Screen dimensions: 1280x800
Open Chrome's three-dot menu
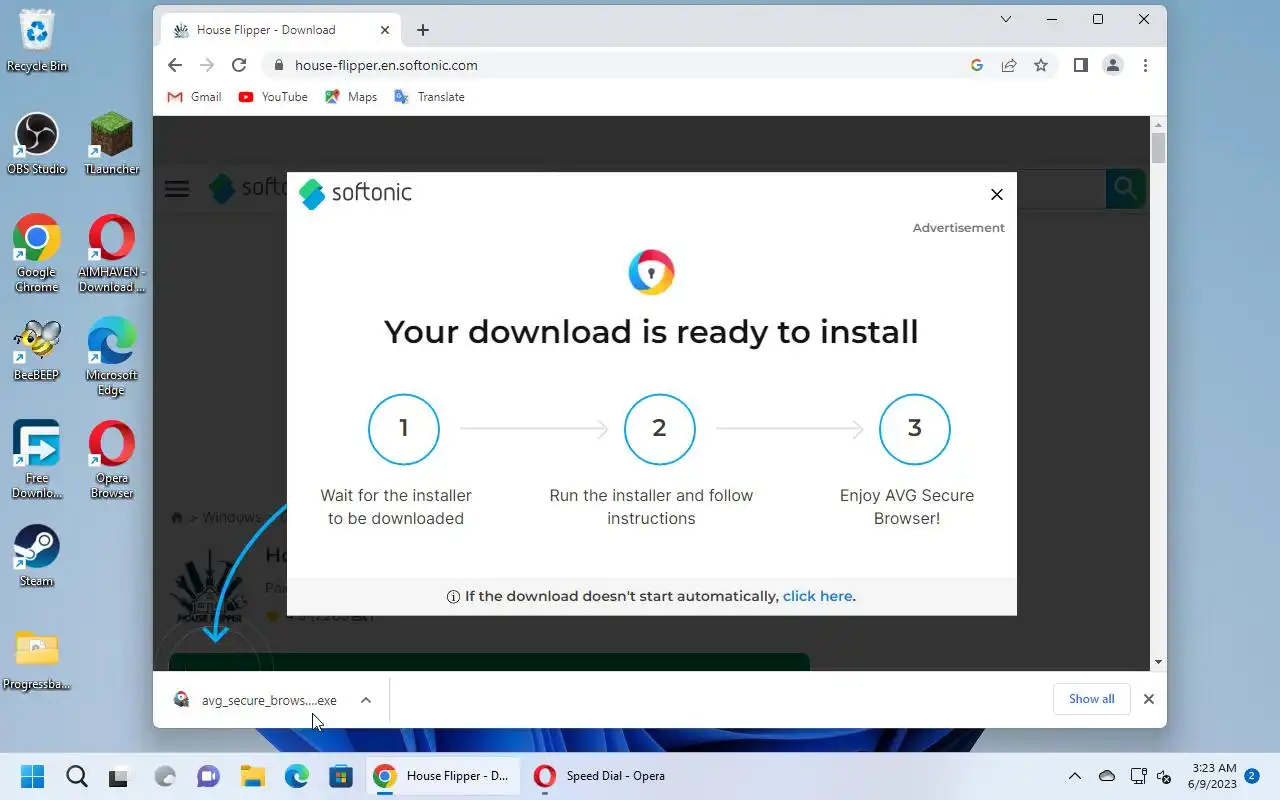click(1145, 65)
